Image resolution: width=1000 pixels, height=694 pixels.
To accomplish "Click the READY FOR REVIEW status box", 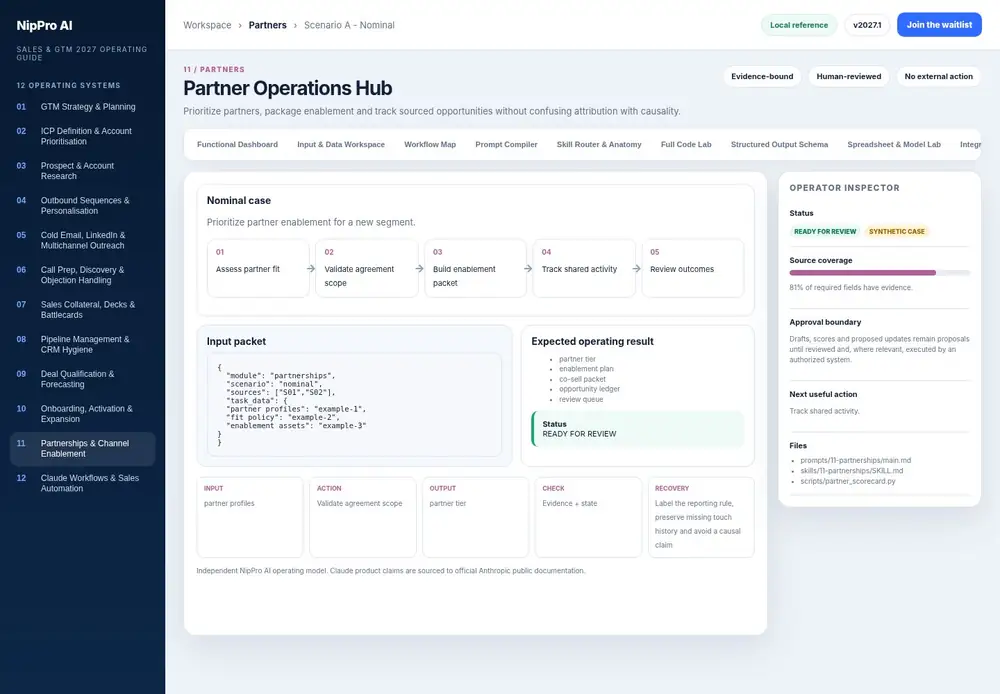I will tap(638, 429).
